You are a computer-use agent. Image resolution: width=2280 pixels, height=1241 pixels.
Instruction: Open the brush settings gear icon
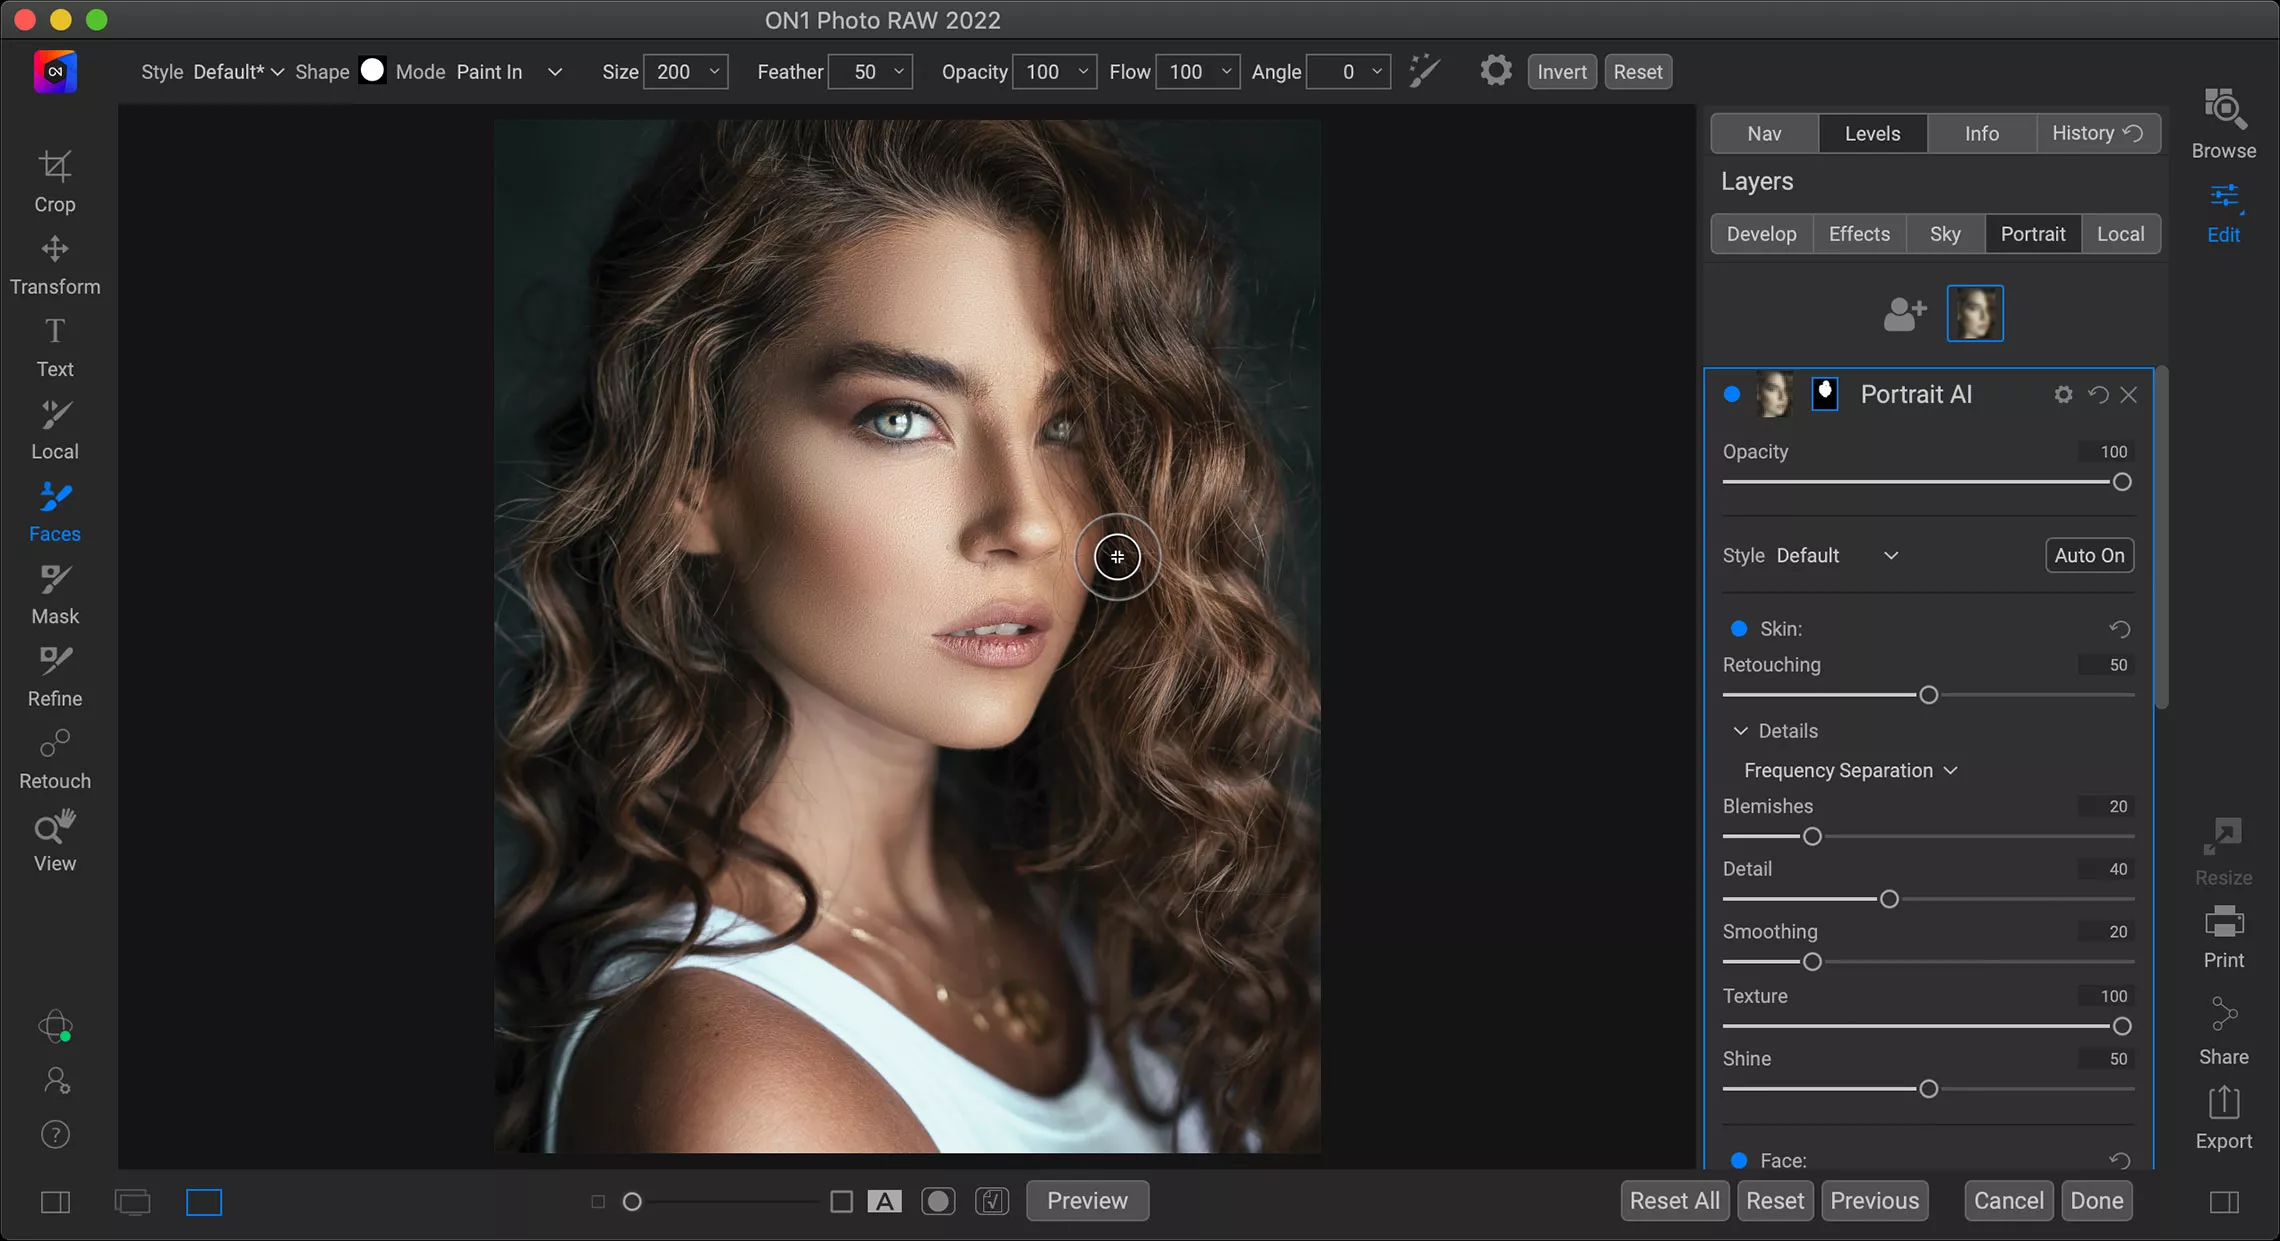point(1496,71)
